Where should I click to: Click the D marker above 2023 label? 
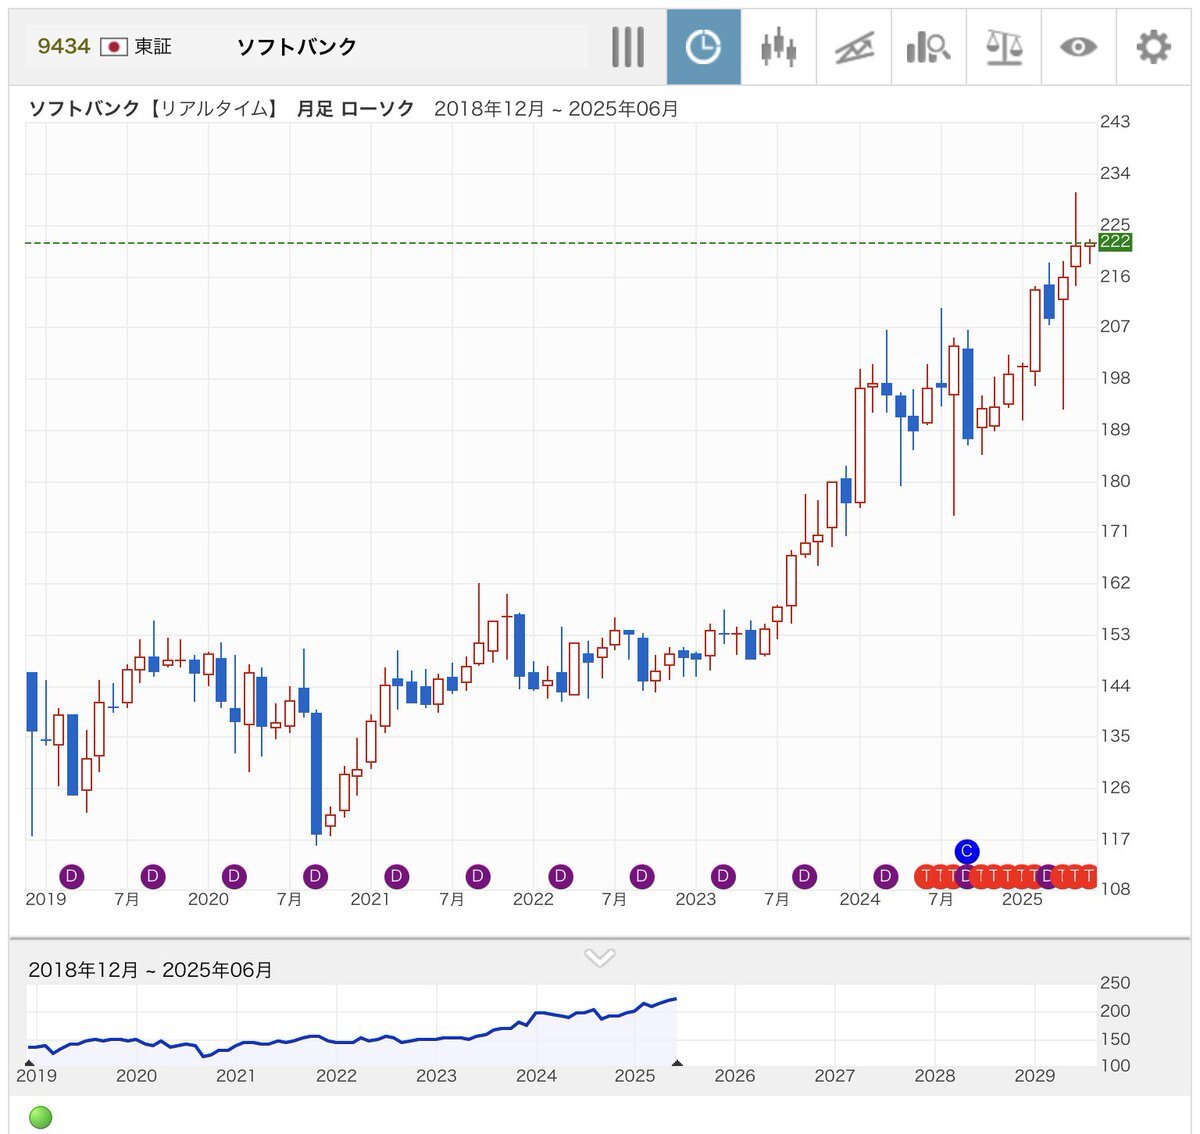(723, 877)
